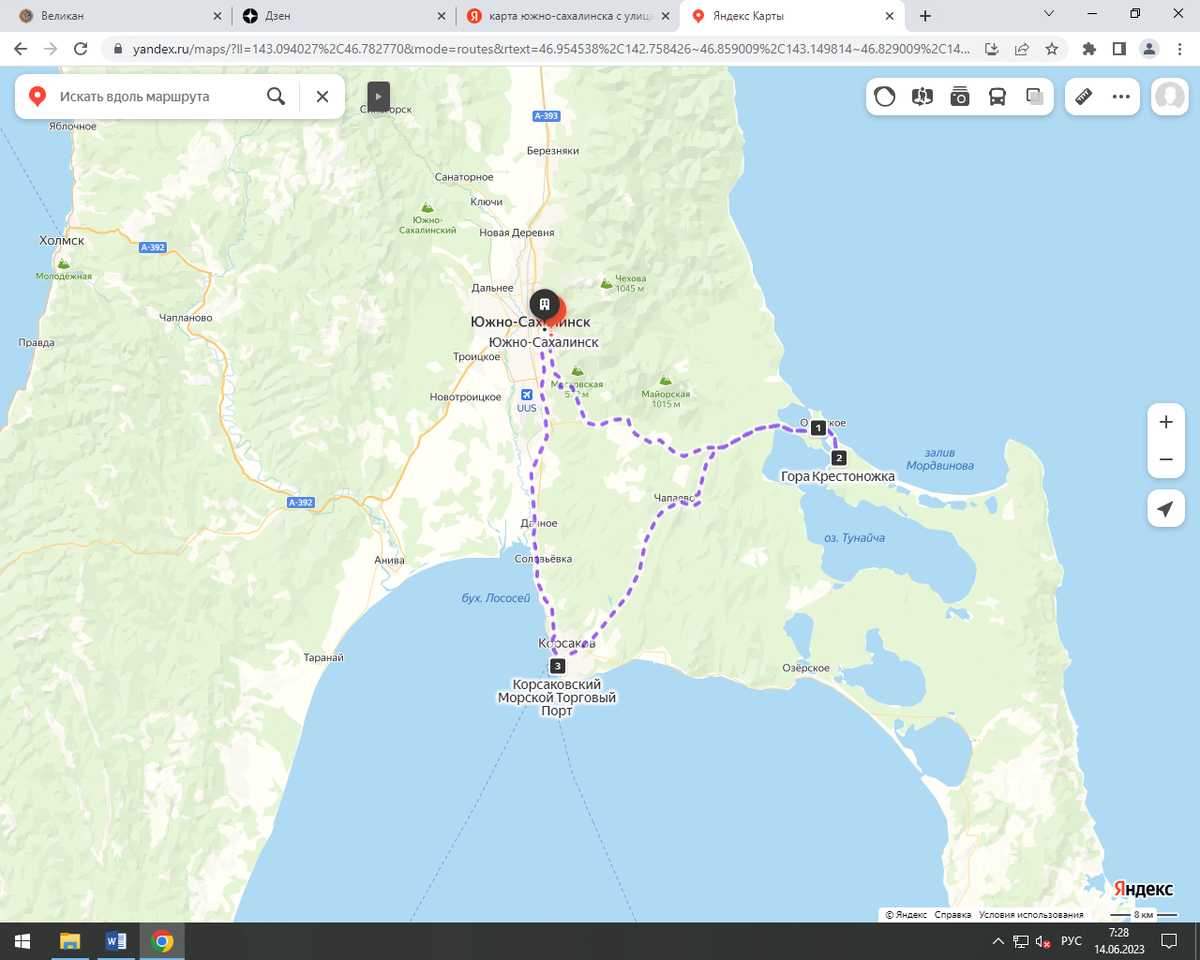Zoom in the map with plus button
Viewport: 1200px width, 960px height.
1165,422
